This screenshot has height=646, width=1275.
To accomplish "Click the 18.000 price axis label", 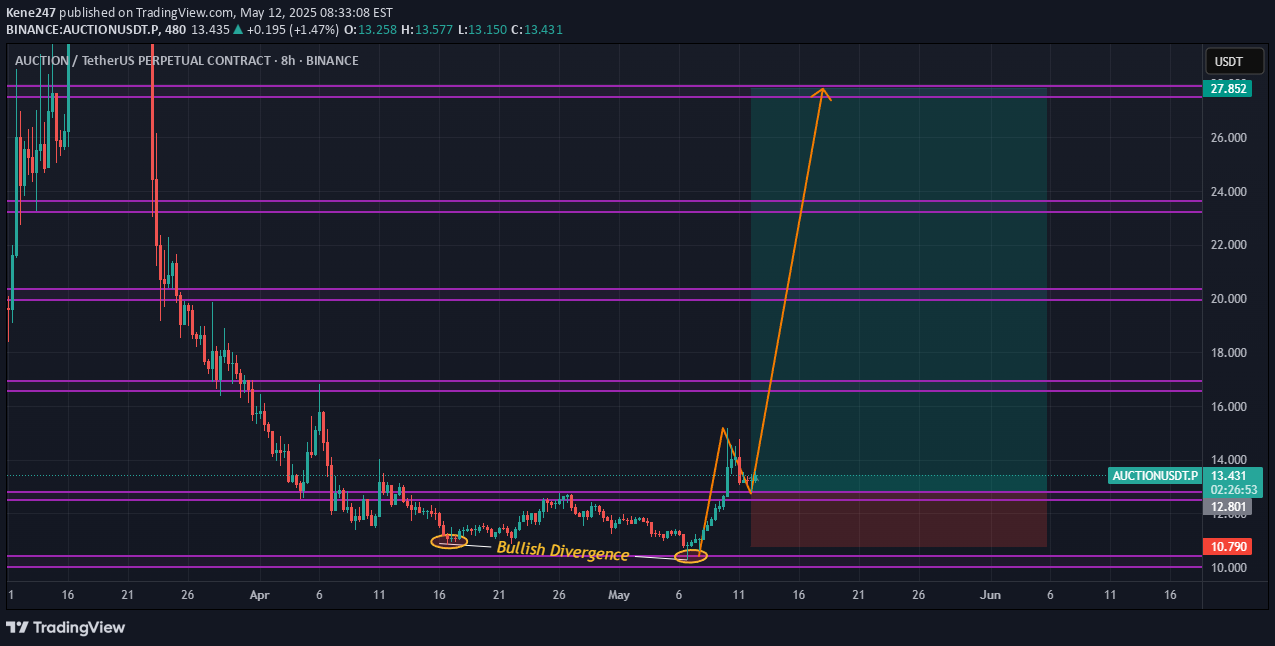I will [x=1227, y=353].
